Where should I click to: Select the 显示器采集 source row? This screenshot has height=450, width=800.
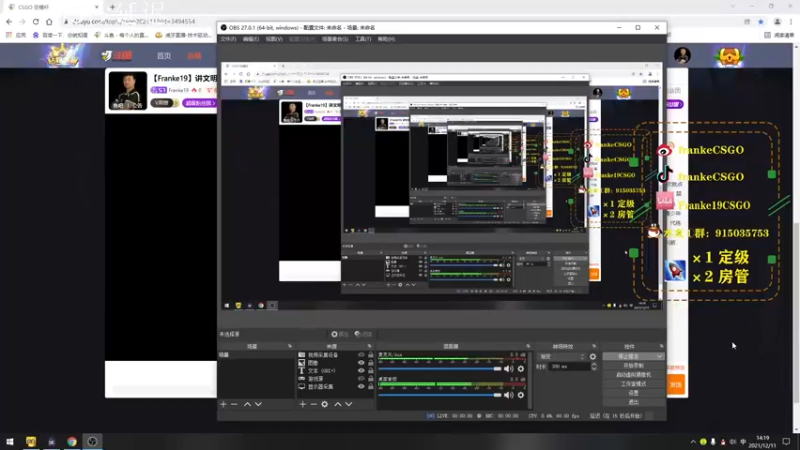(x=336, y=387)
